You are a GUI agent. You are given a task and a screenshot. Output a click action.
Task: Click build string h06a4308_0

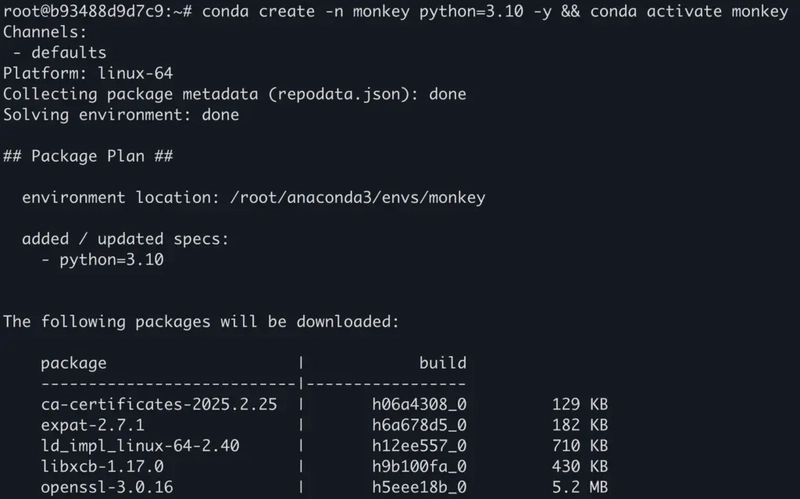(419, 405)
